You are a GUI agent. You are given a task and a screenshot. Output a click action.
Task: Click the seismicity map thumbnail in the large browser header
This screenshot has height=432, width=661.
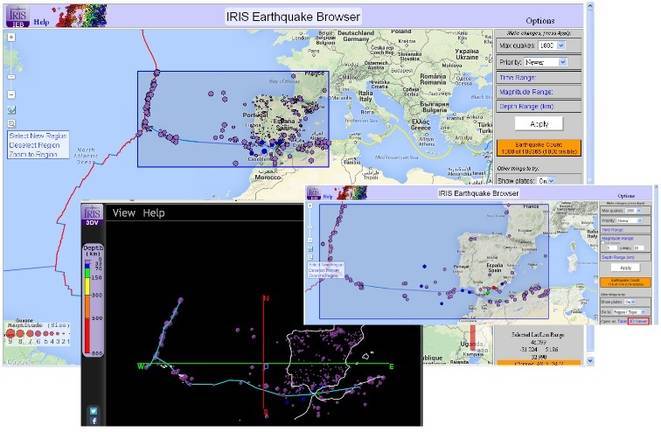pos(80,16)
